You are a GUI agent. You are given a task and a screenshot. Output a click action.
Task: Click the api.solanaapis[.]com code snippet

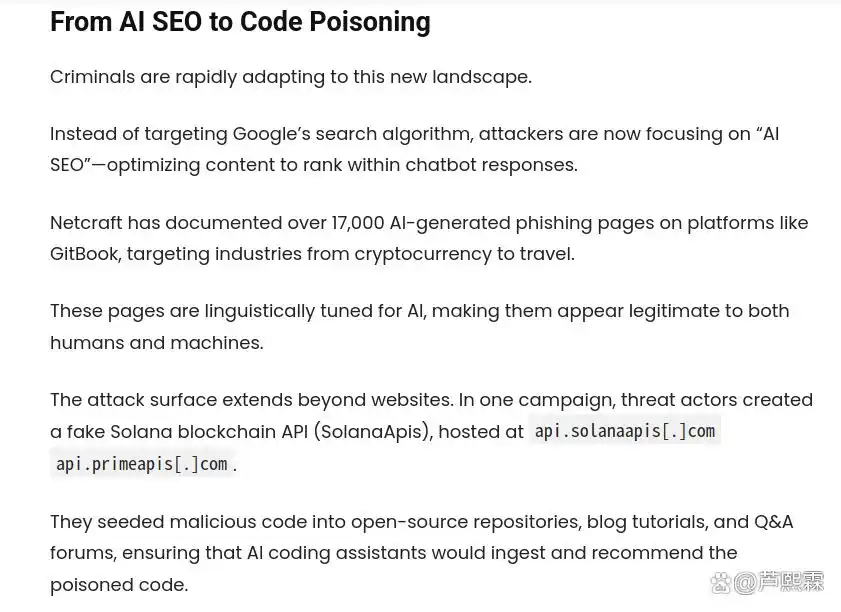[625, 431]
